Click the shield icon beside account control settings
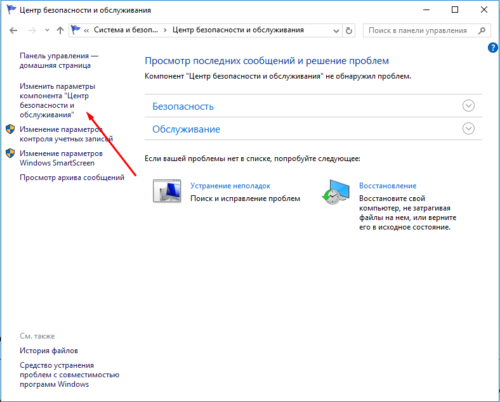 pos(10,129)
